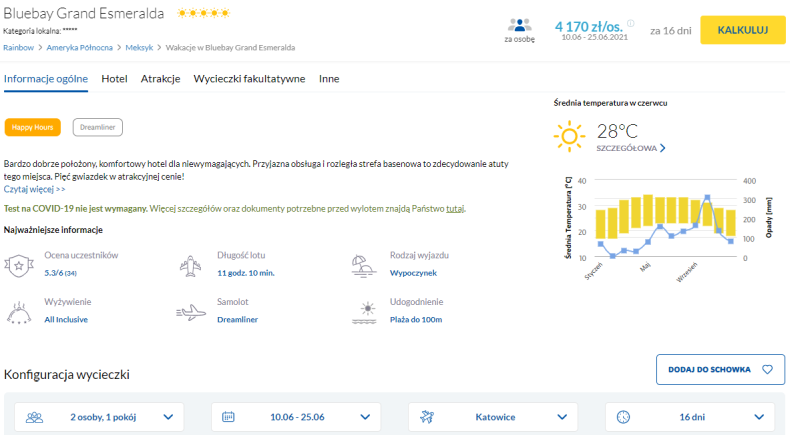
Task: Click the 'tutaj' link in COVID notice
Action: [455, 209]
